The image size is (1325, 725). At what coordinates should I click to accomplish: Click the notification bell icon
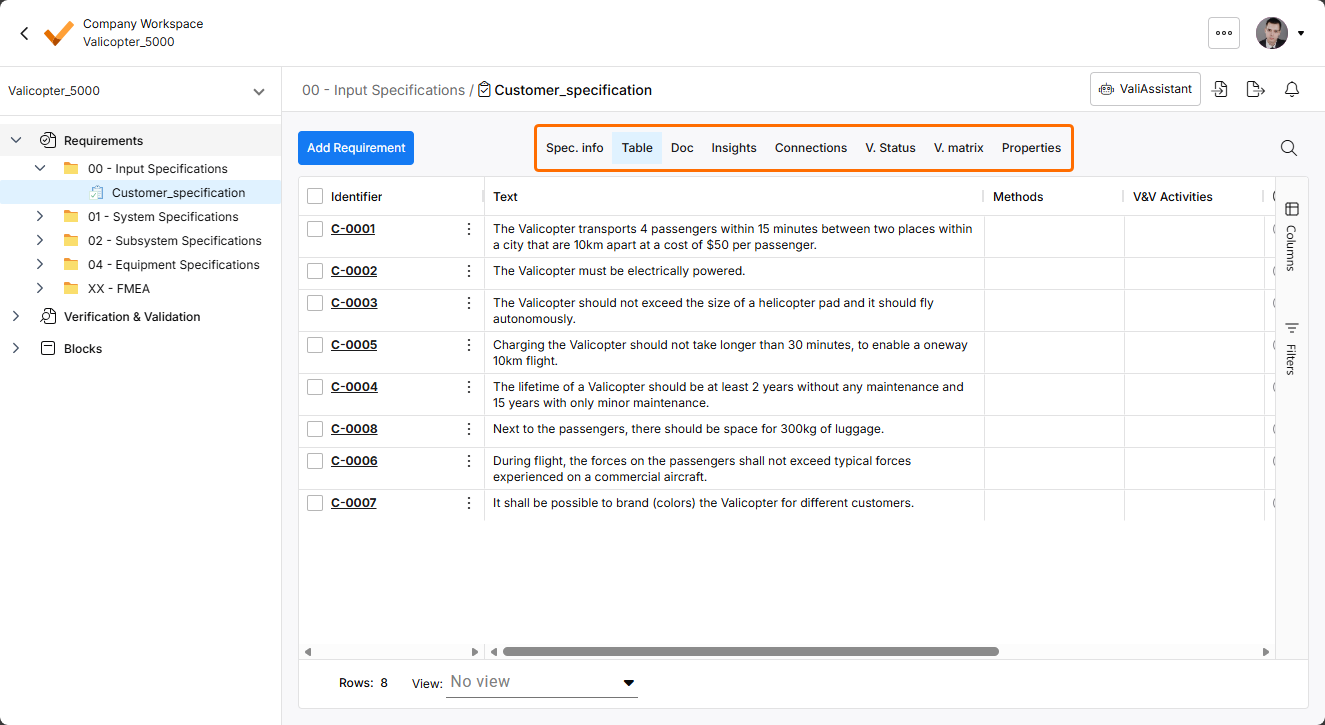(x=1292, y=90)
